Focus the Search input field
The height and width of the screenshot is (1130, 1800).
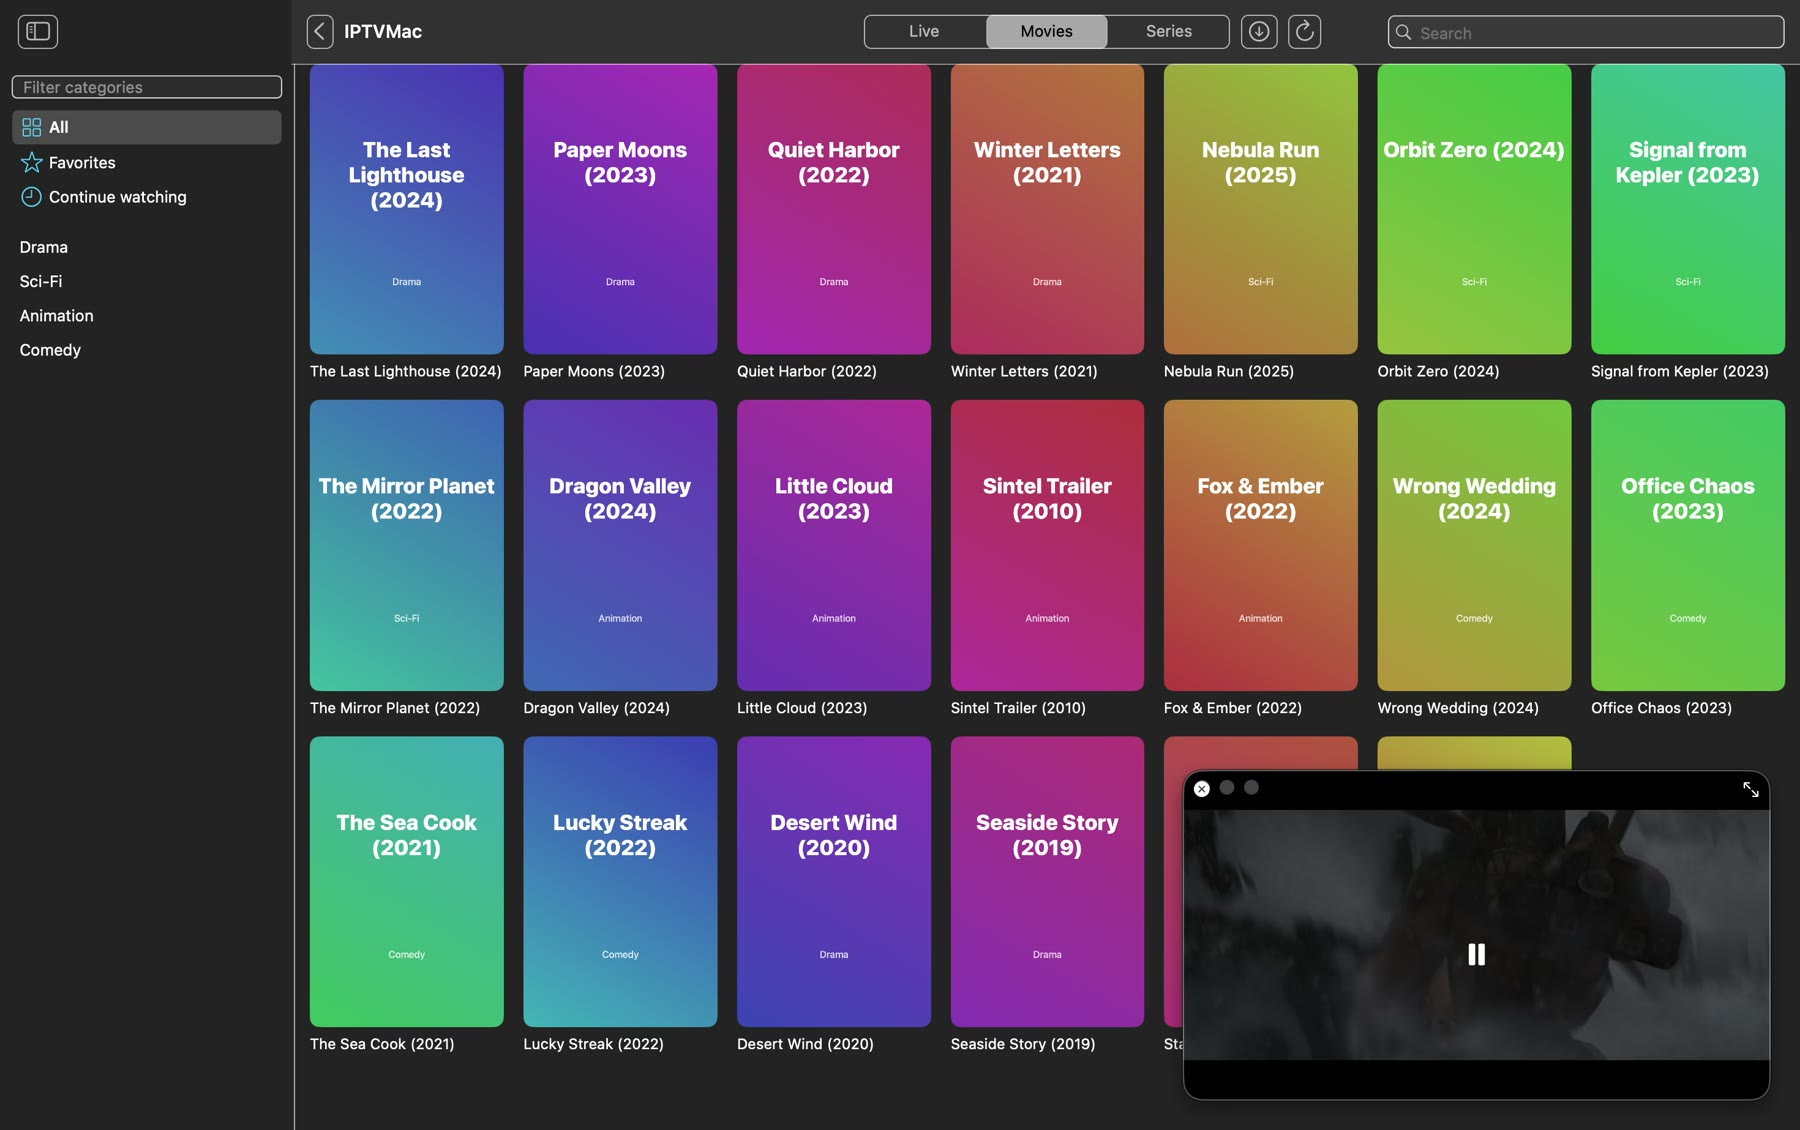click(x=1586, y=32)
